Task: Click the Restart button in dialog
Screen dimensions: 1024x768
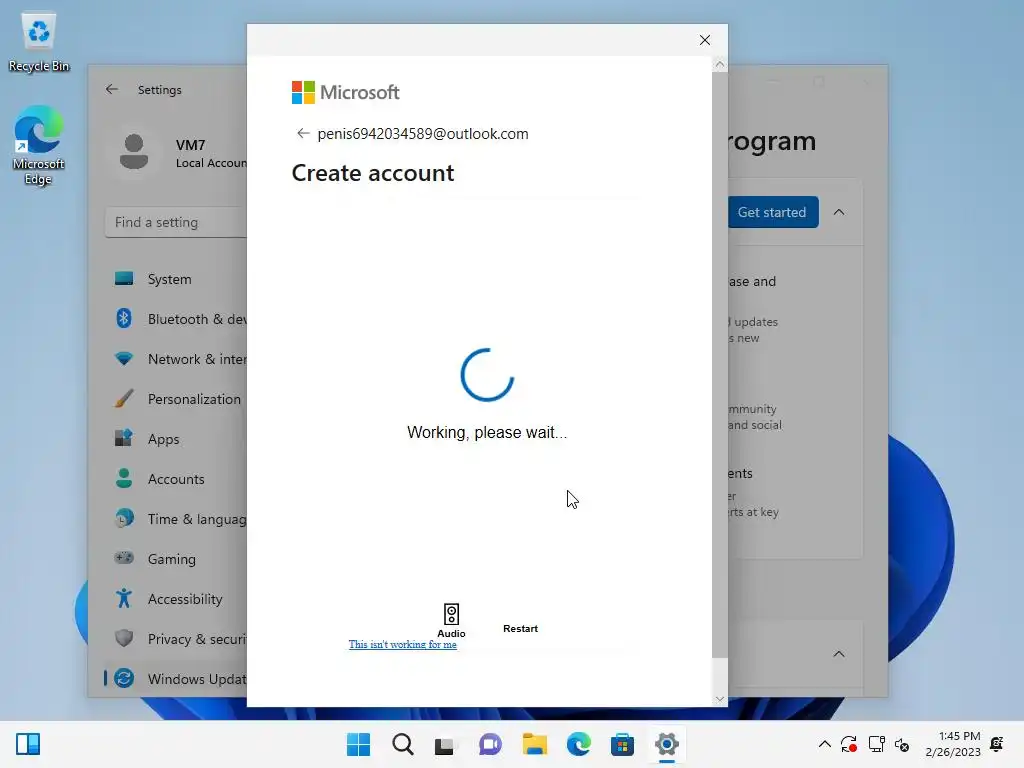Action: pos(520,628)
